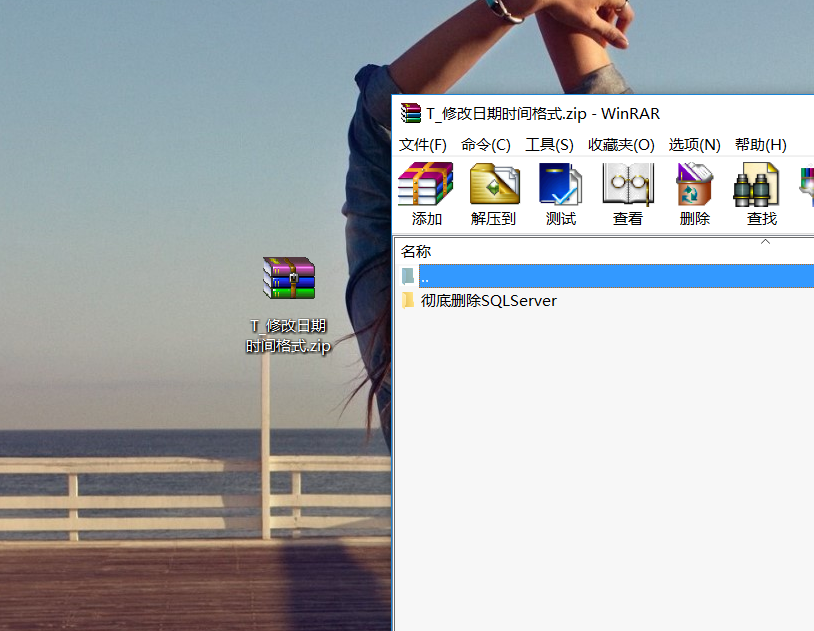Open the 命令(C) menu
The width and height of the screenshot is (814, 631).
[486, 145]
